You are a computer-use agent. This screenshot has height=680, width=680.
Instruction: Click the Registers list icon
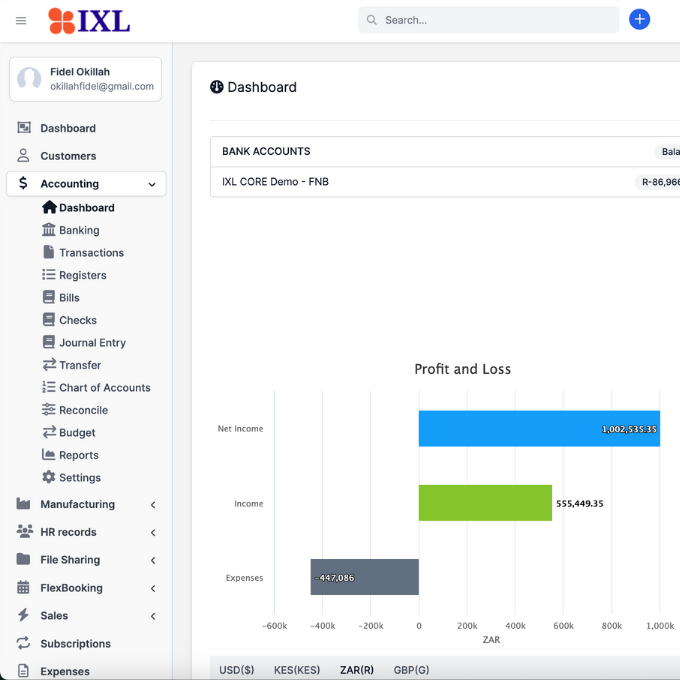49,275
